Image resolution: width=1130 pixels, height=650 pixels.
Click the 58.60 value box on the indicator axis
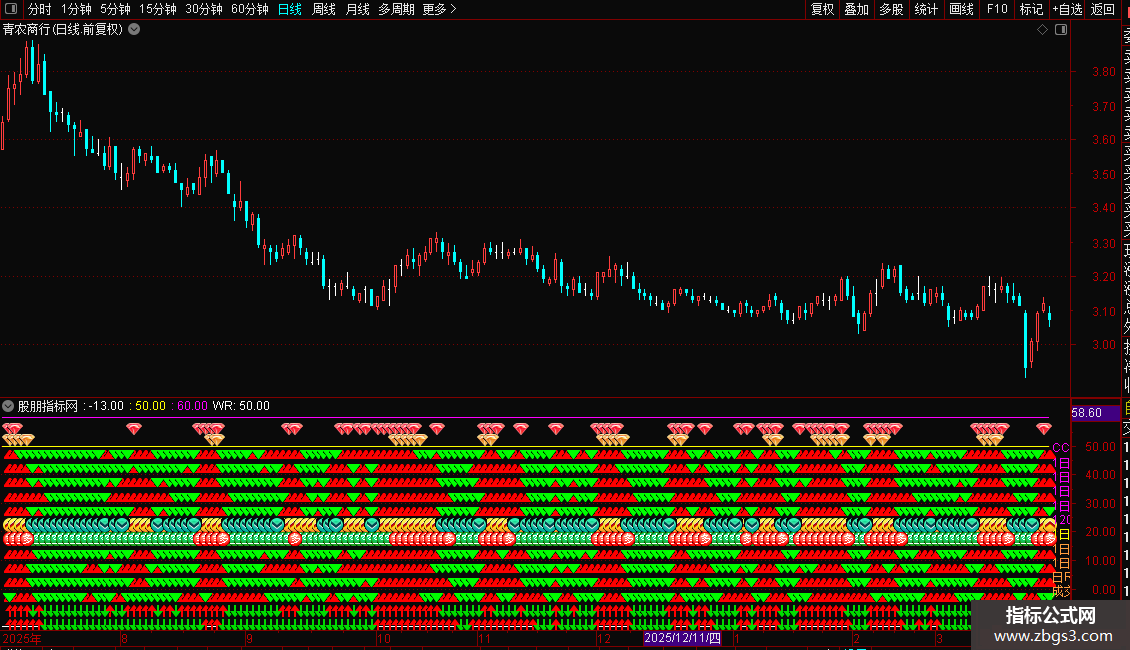1095,413
